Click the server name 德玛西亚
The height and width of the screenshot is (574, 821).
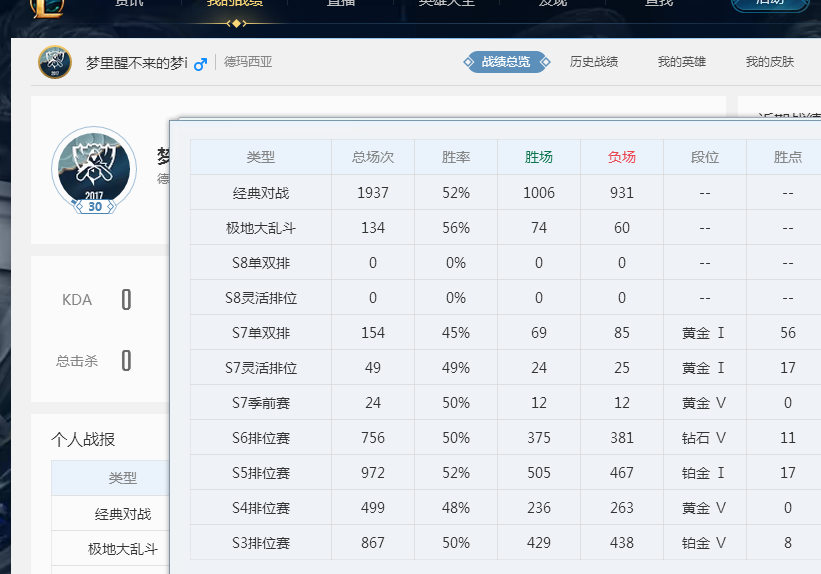[248, 62]
